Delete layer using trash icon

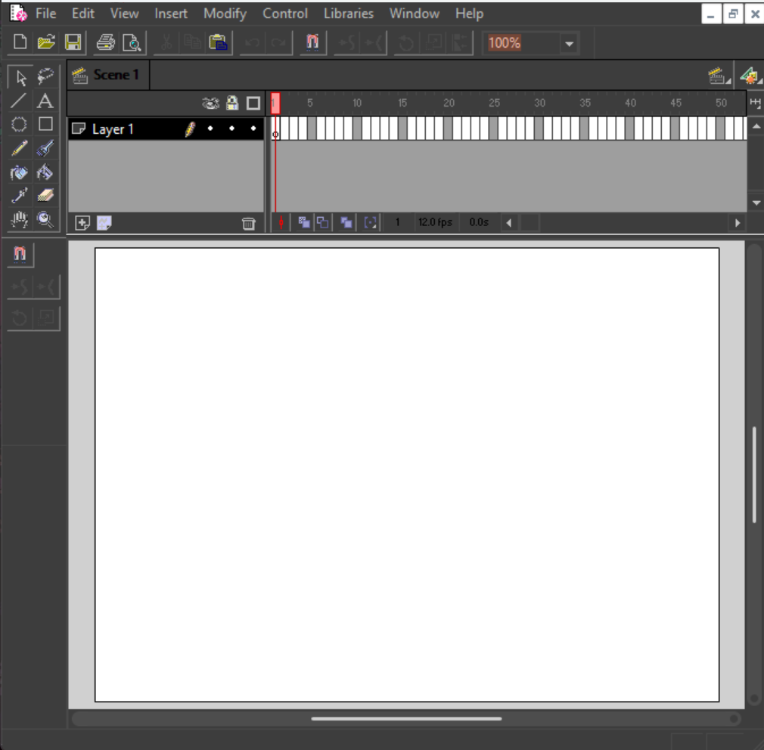(x=248, y=223)
